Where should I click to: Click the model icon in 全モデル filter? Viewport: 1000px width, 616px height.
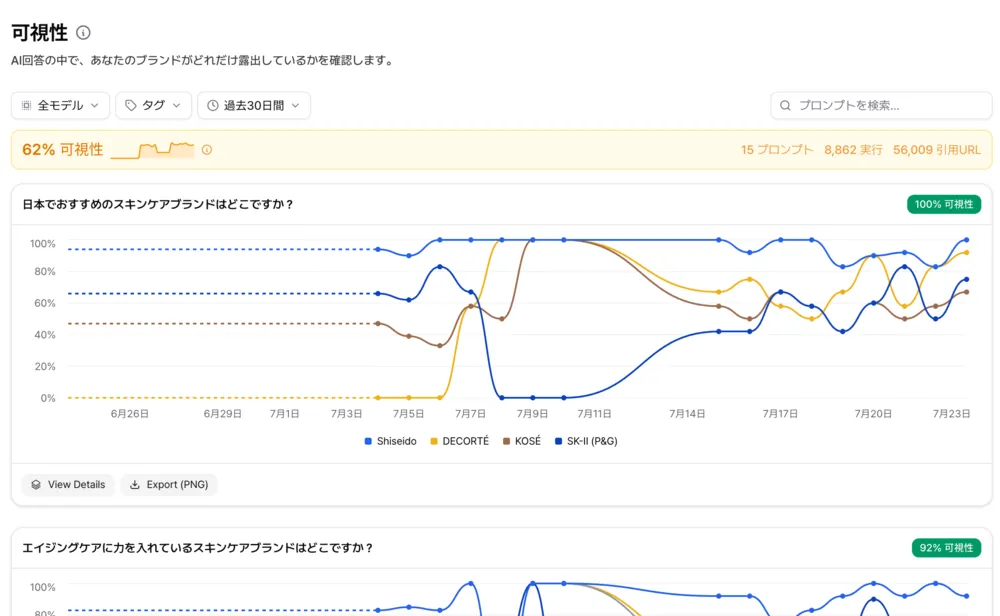point(26,105)
